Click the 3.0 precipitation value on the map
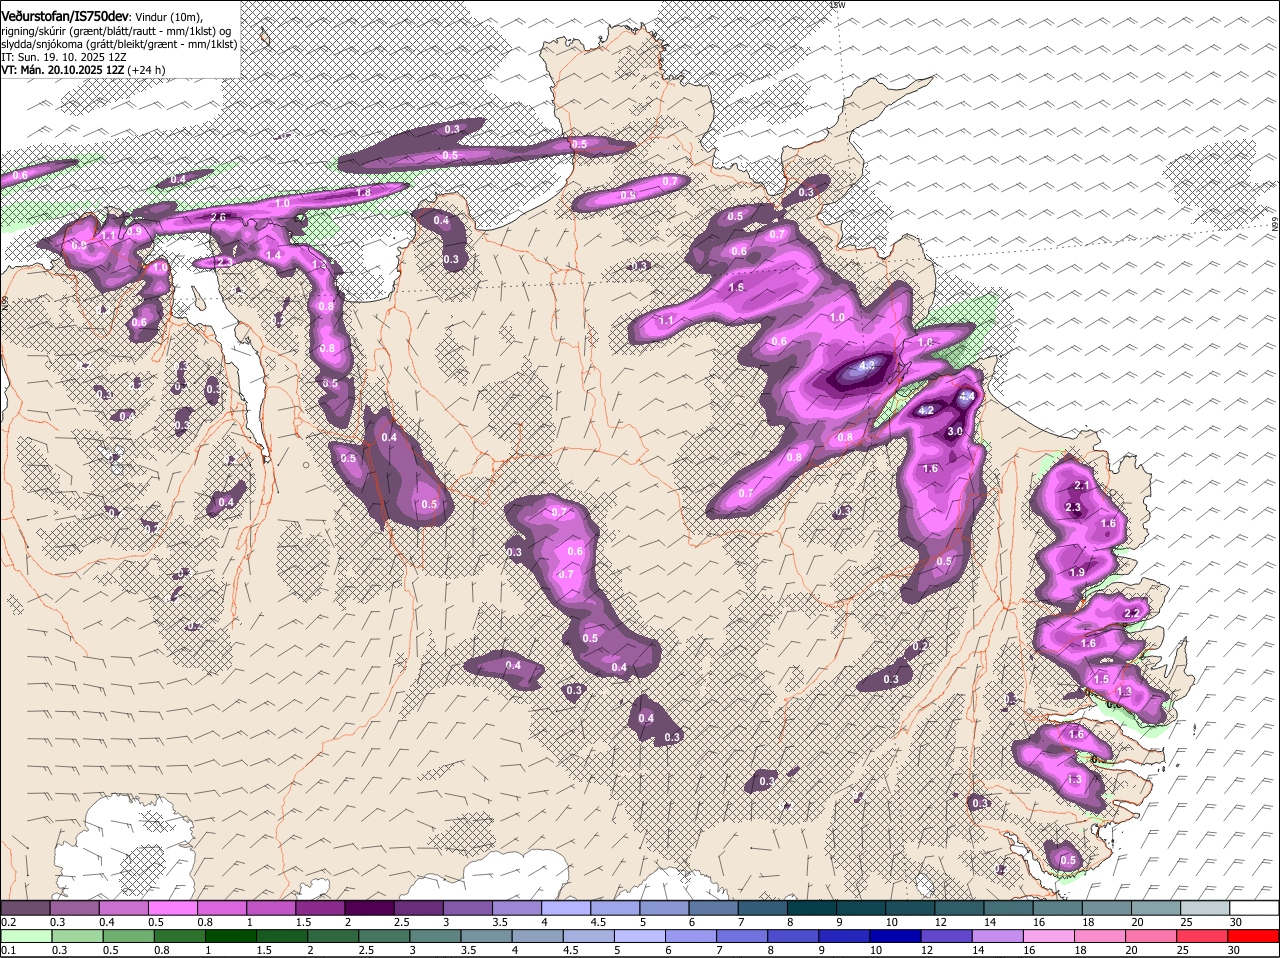The height and width of the screenshot is (958, 1280). click(x=955, y=431)
